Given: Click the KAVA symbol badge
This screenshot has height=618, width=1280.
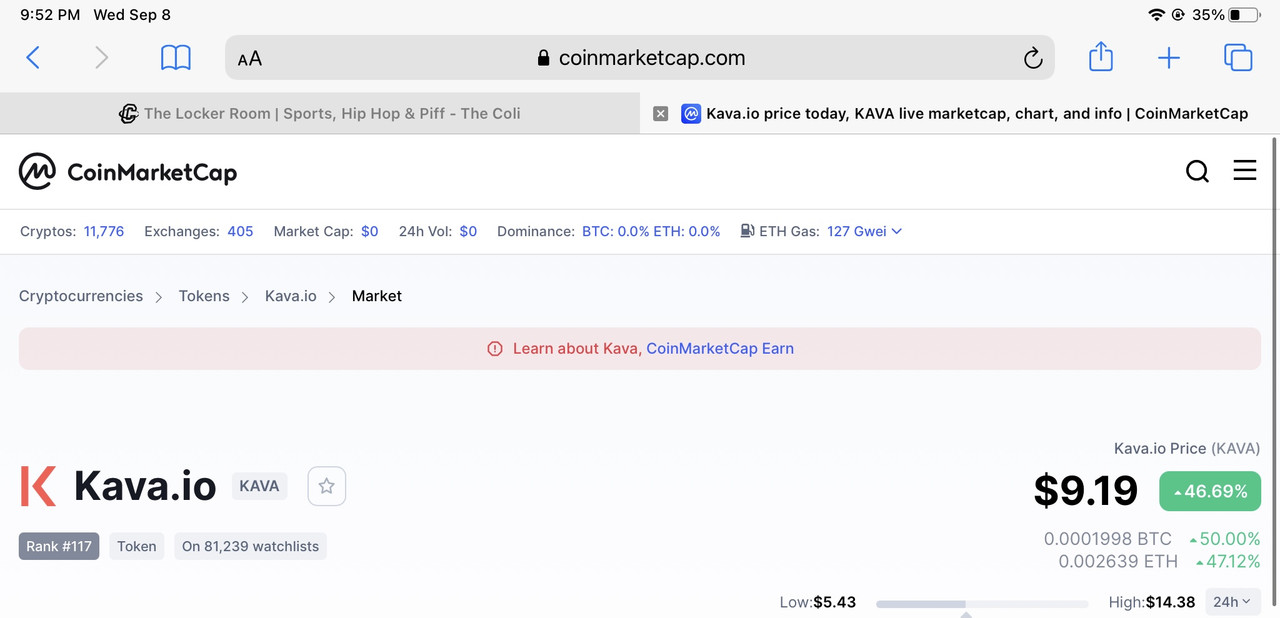Looking at the screenshot, I should pos(259,487).
